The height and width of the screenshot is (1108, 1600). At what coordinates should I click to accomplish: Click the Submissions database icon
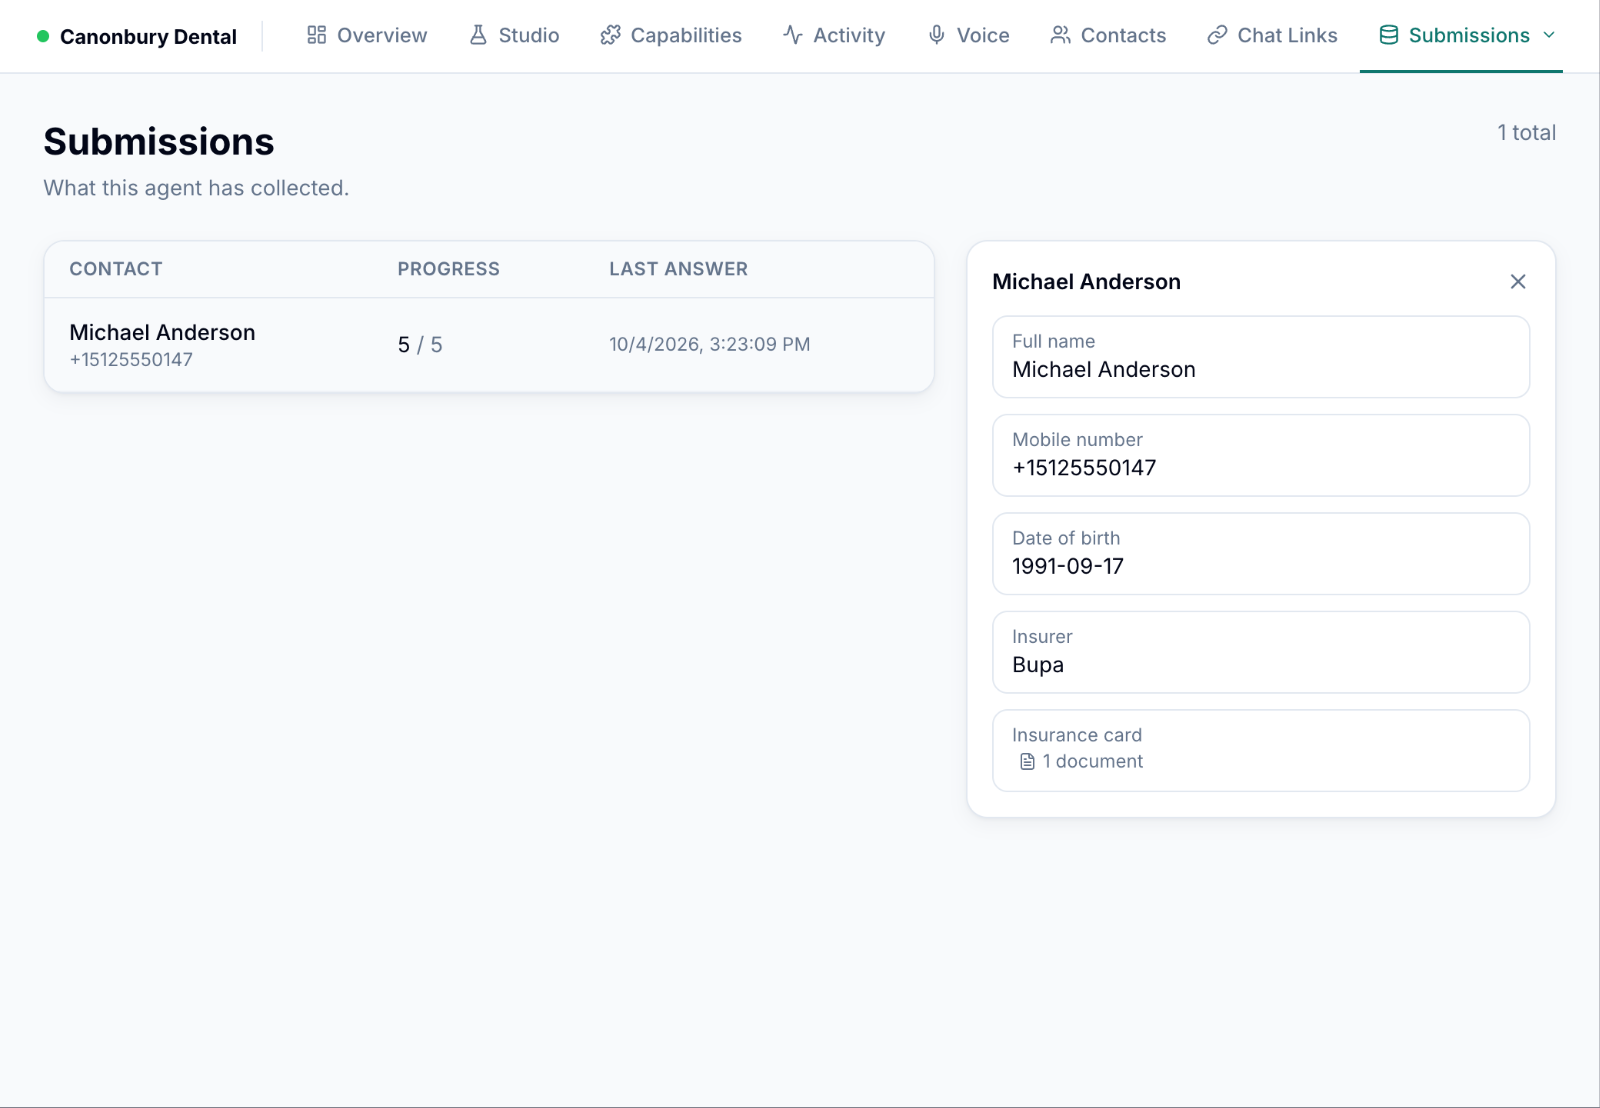[1389, 35]
